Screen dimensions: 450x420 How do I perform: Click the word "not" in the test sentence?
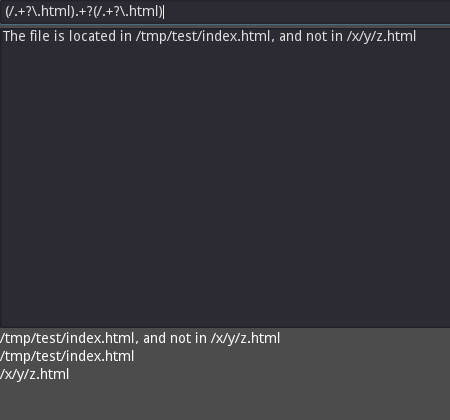click(x=316, y=36)
